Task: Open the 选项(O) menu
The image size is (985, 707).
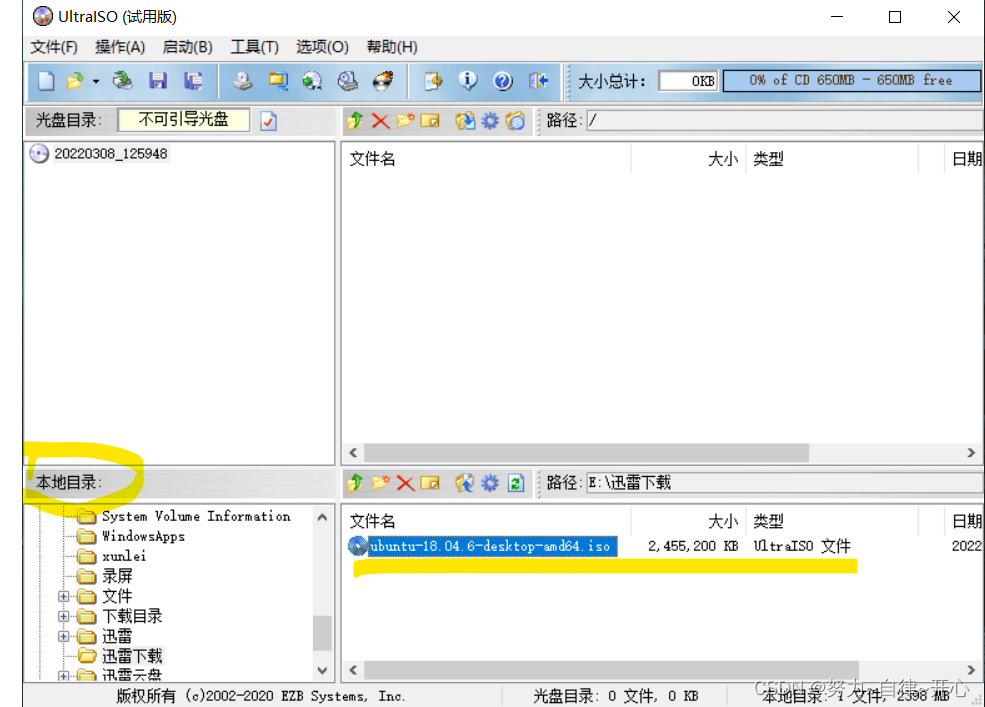Action: [322, 47]
